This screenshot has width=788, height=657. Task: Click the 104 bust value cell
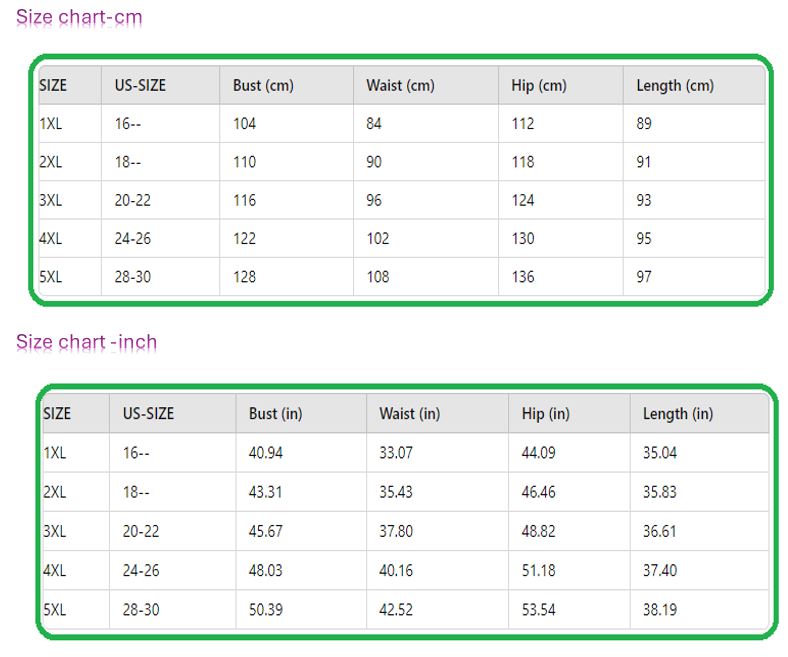coord(245,124)
